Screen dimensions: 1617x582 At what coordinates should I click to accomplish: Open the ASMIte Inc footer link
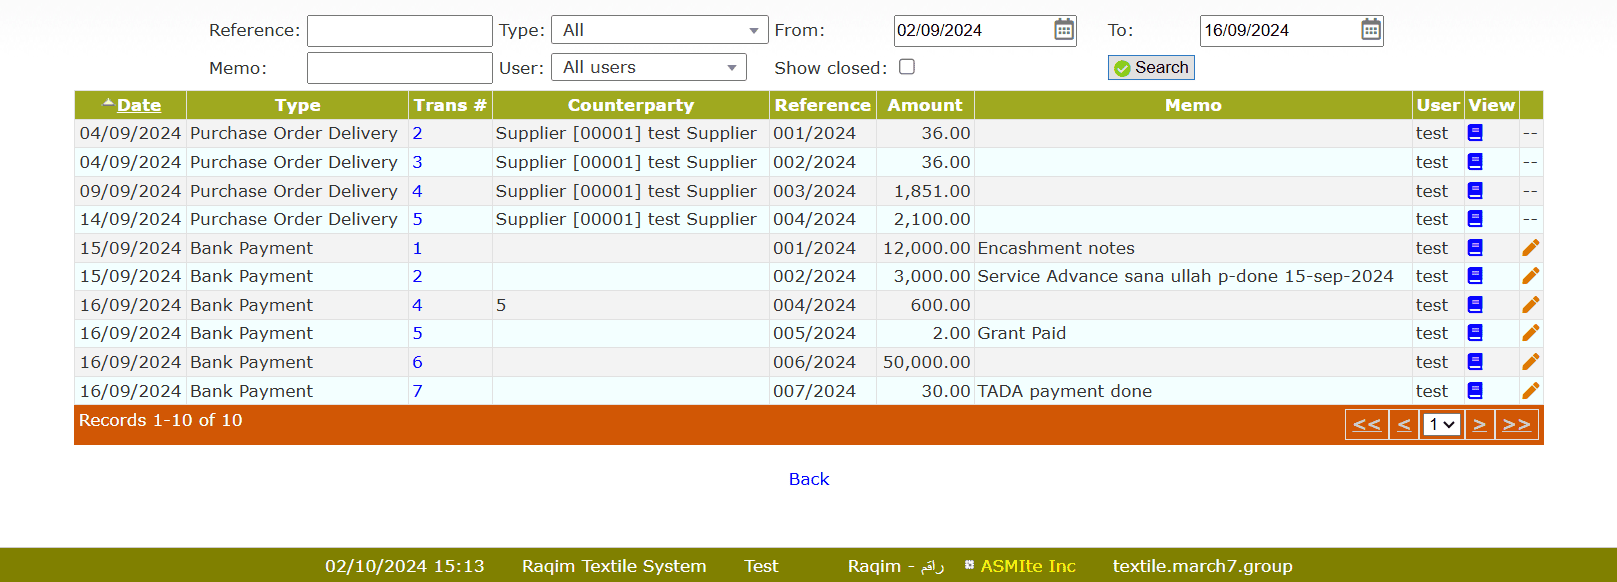[x=1027, y=566]
